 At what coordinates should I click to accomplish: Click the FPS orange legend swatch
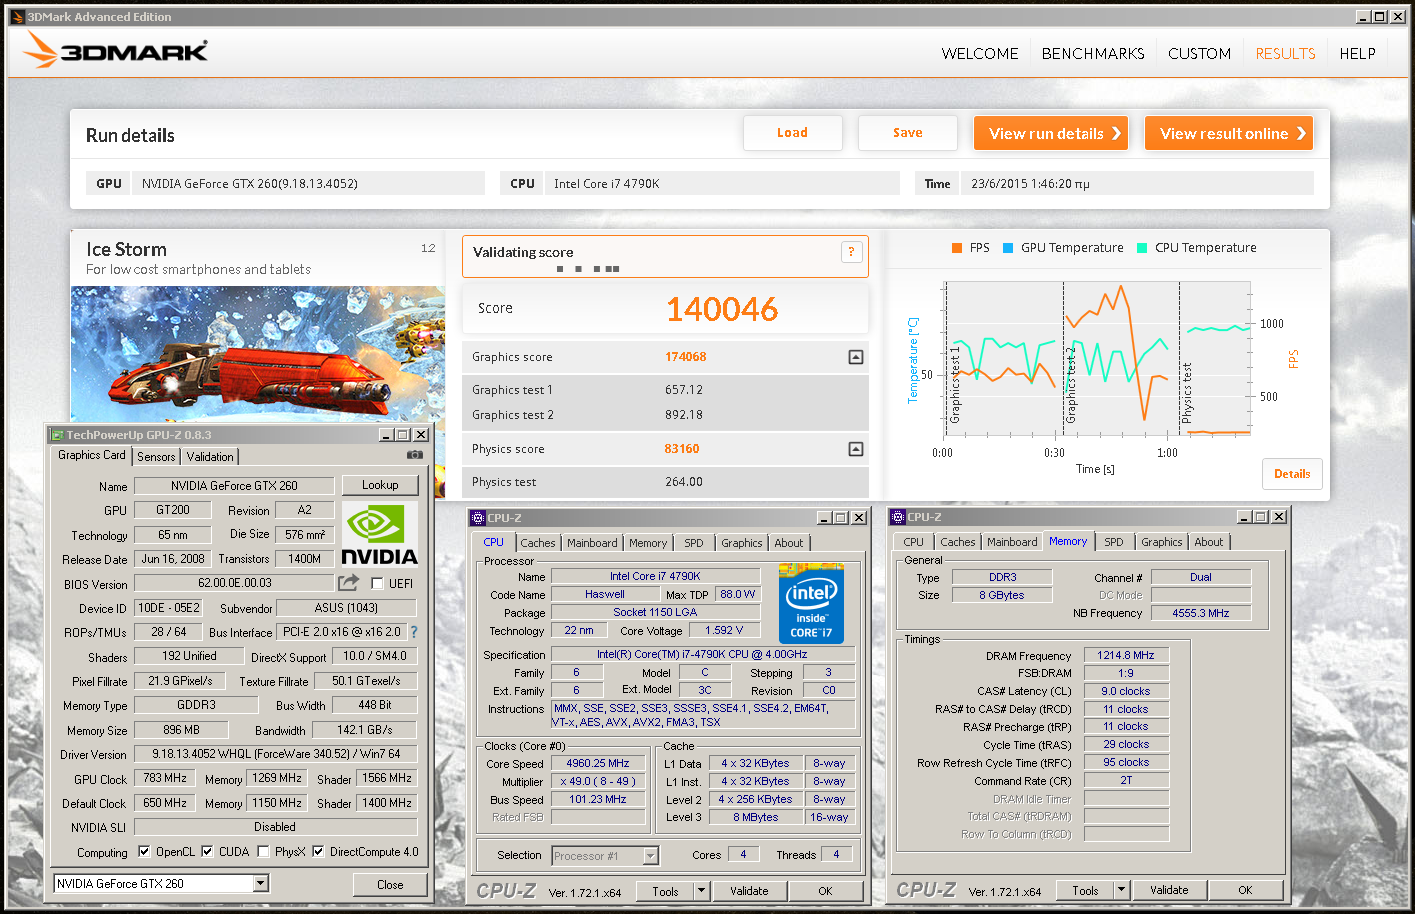click(957, 248)
